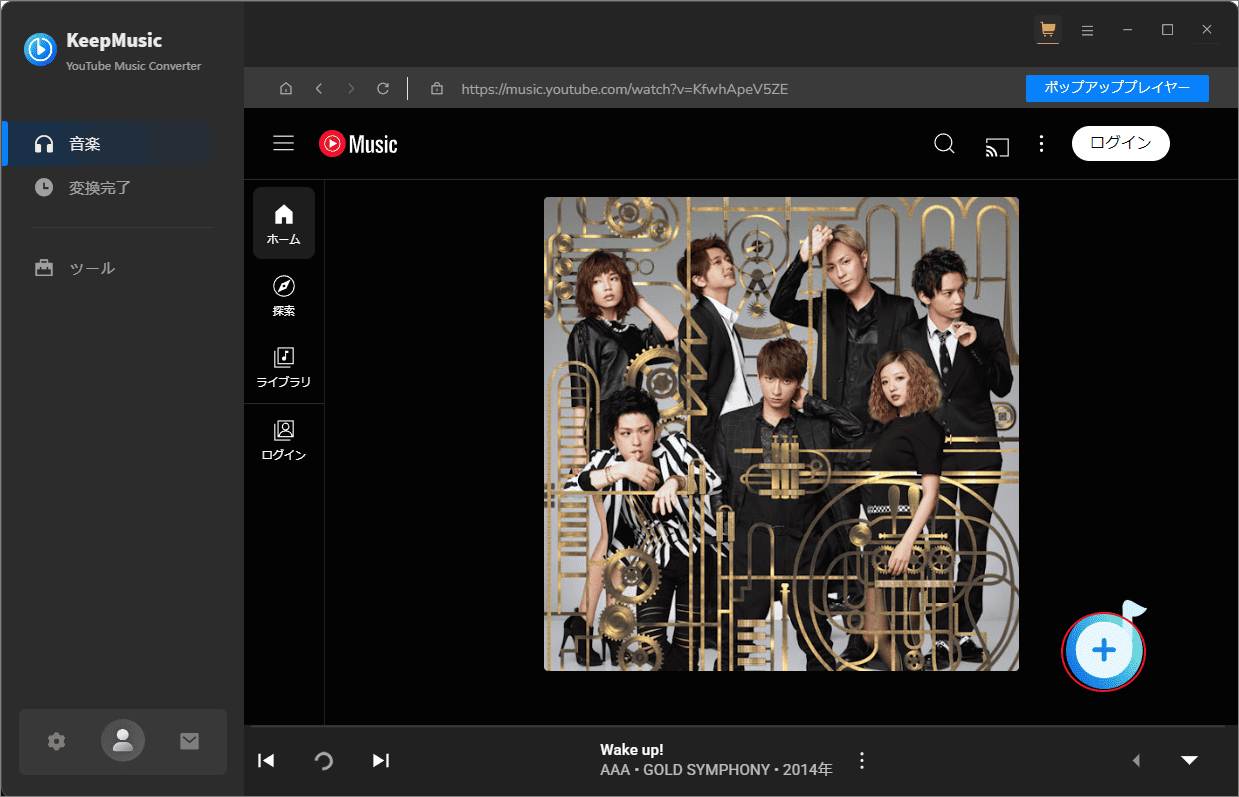Select ホーム in the YouTube Music sidebar

[284, 224]
